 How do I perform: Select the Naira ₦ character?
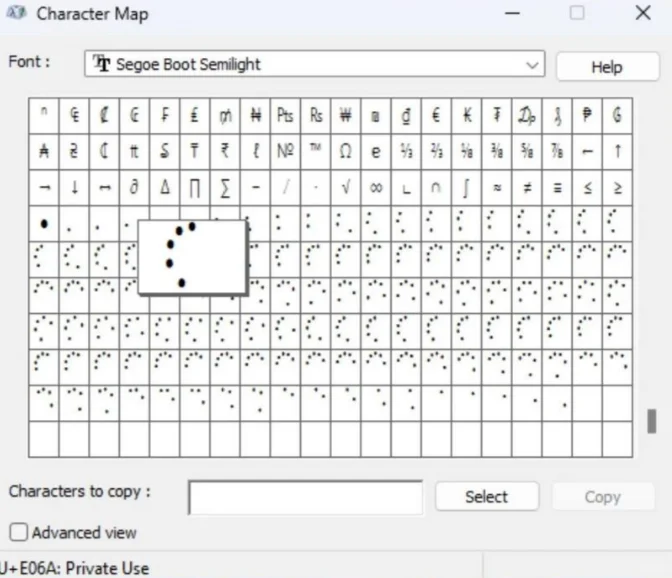click(x=255, y=116)
